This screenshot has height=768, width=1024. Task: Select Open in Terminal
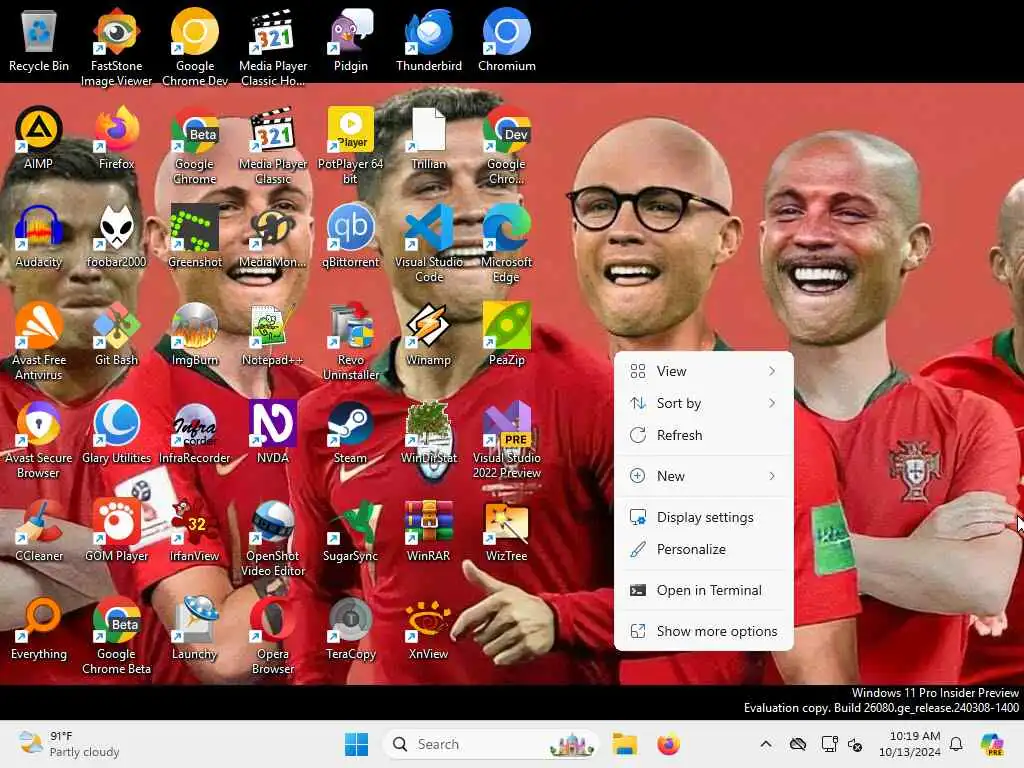[704, 590]
